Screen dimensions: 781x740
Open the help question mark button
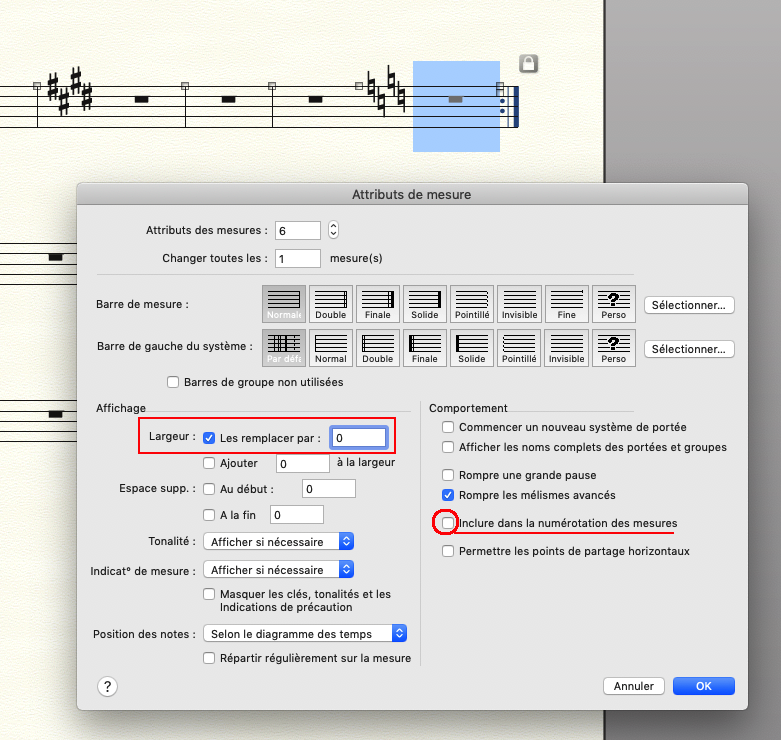click(x=108, y=686)
